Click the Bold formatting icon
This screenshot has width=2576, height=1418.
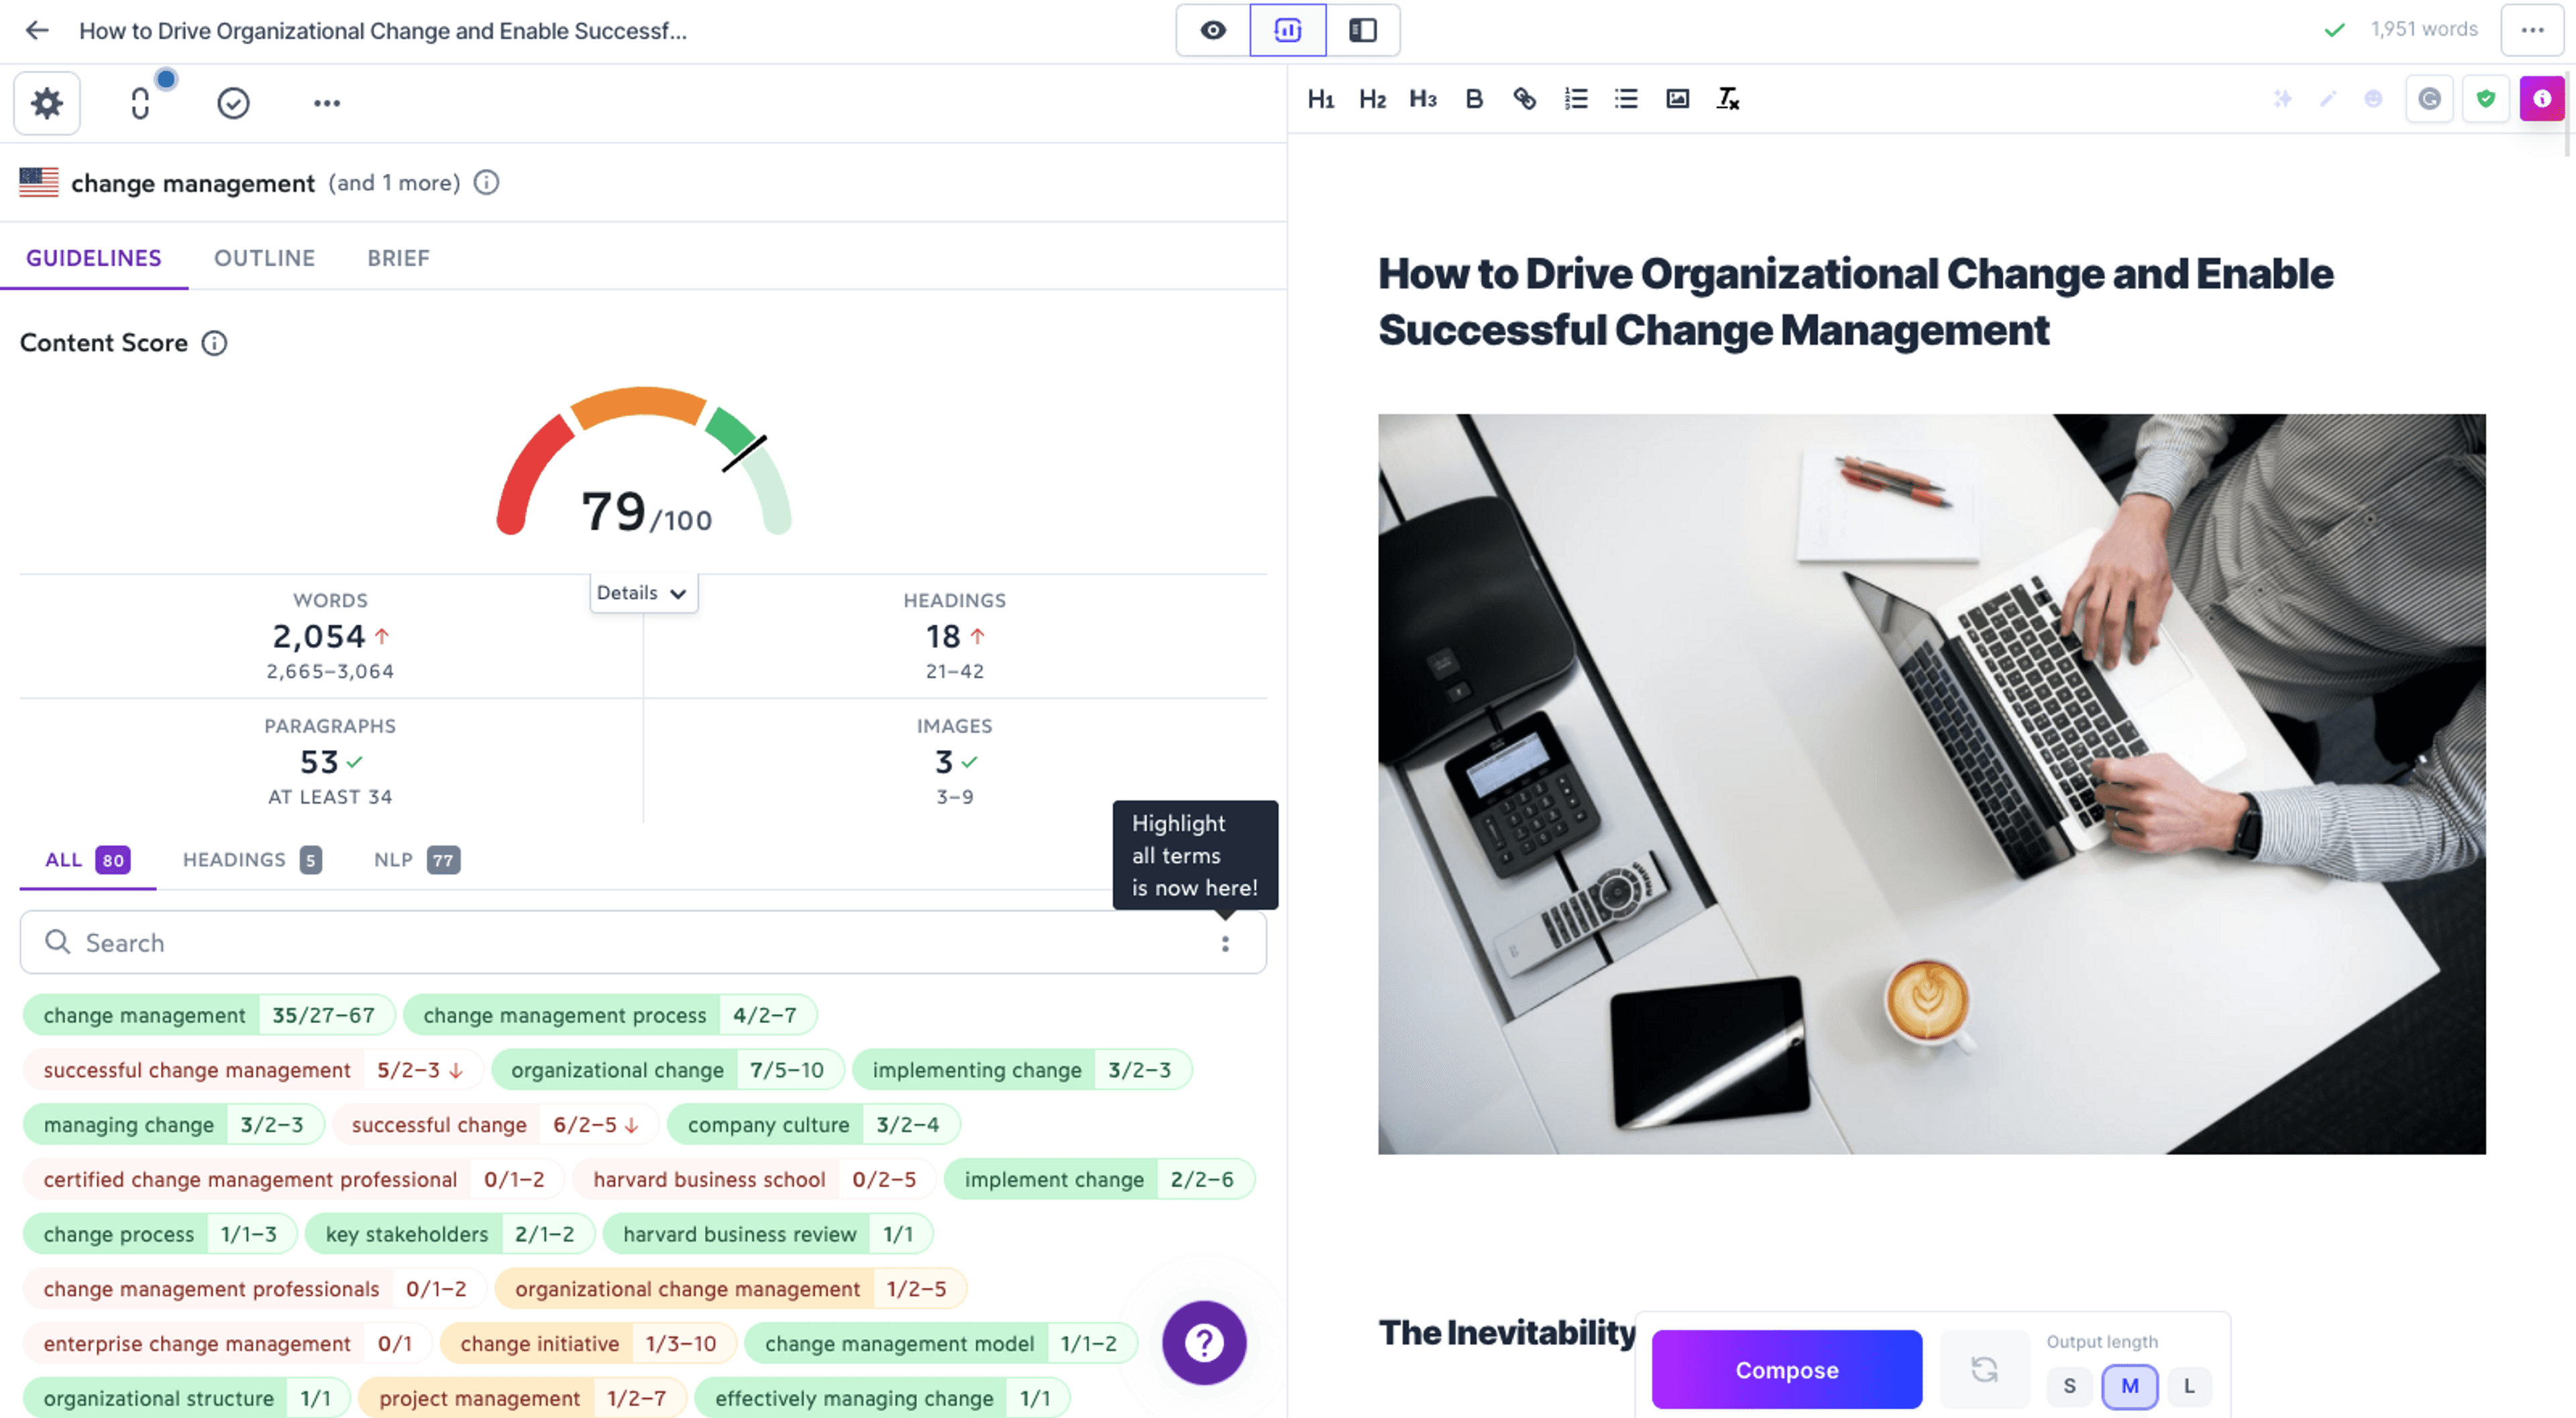tap(1472, 98)
